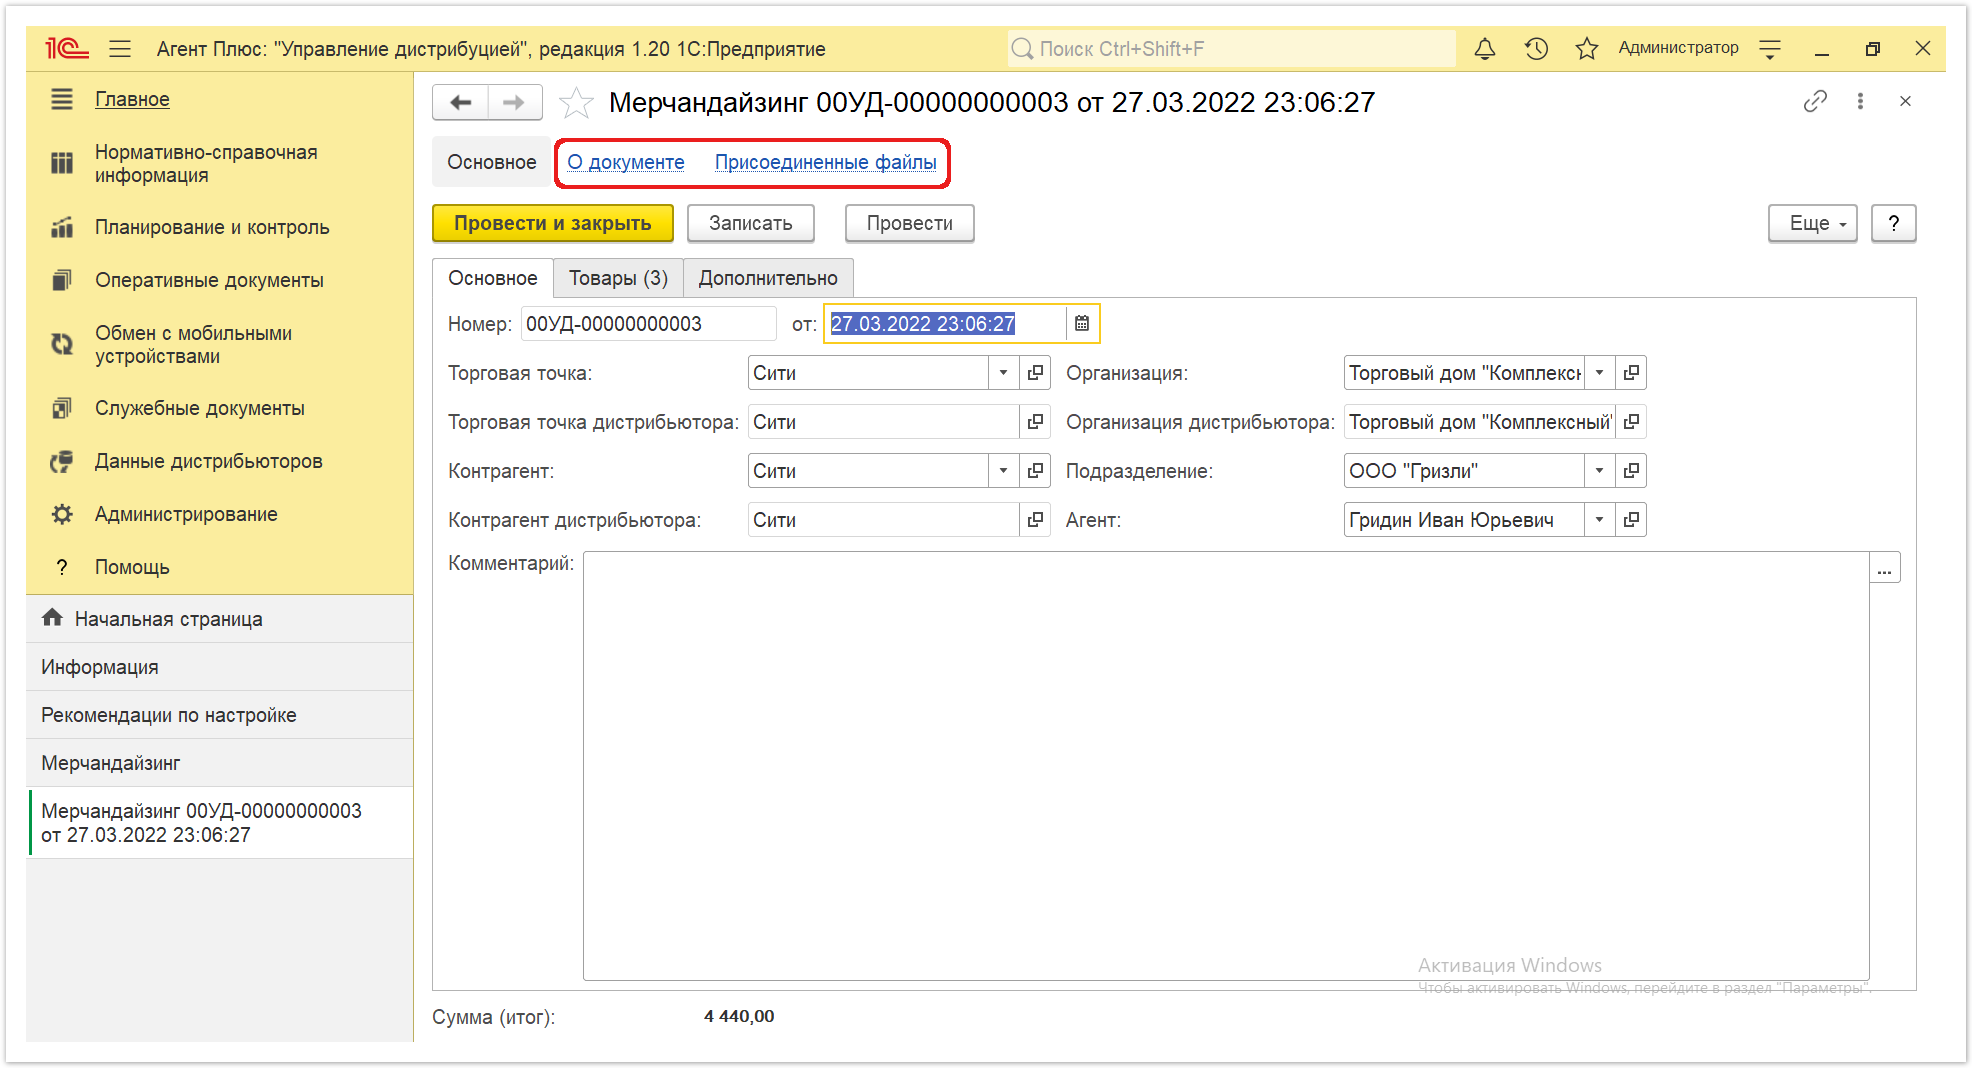The height and width of the screenshot is (1068, 1972).
Task: Mark document as favorite with star
Action: [576, 103]
